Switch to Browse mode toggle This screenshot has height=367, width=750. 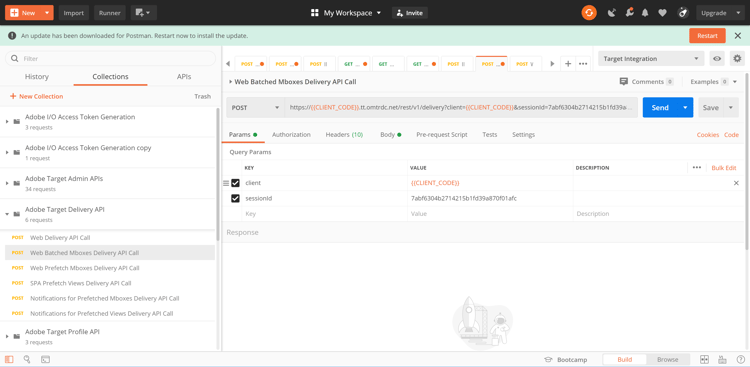click(667, 359)
